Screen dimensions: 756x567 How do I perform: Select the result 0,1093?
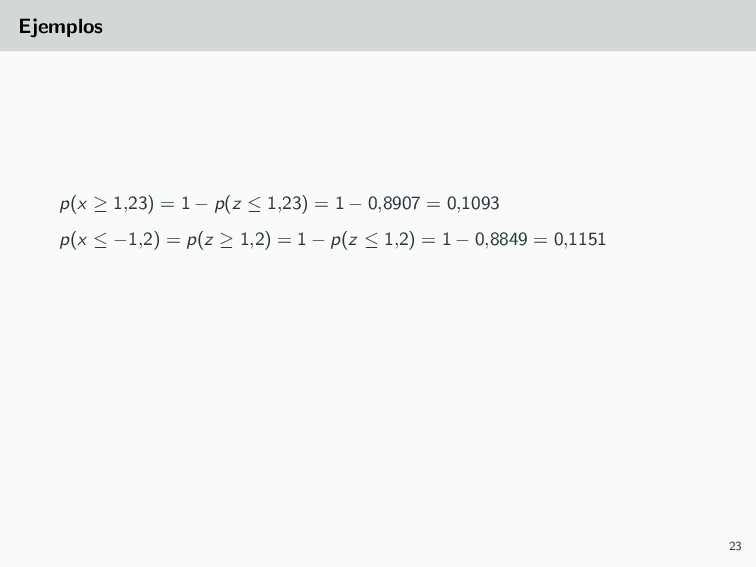473,203
